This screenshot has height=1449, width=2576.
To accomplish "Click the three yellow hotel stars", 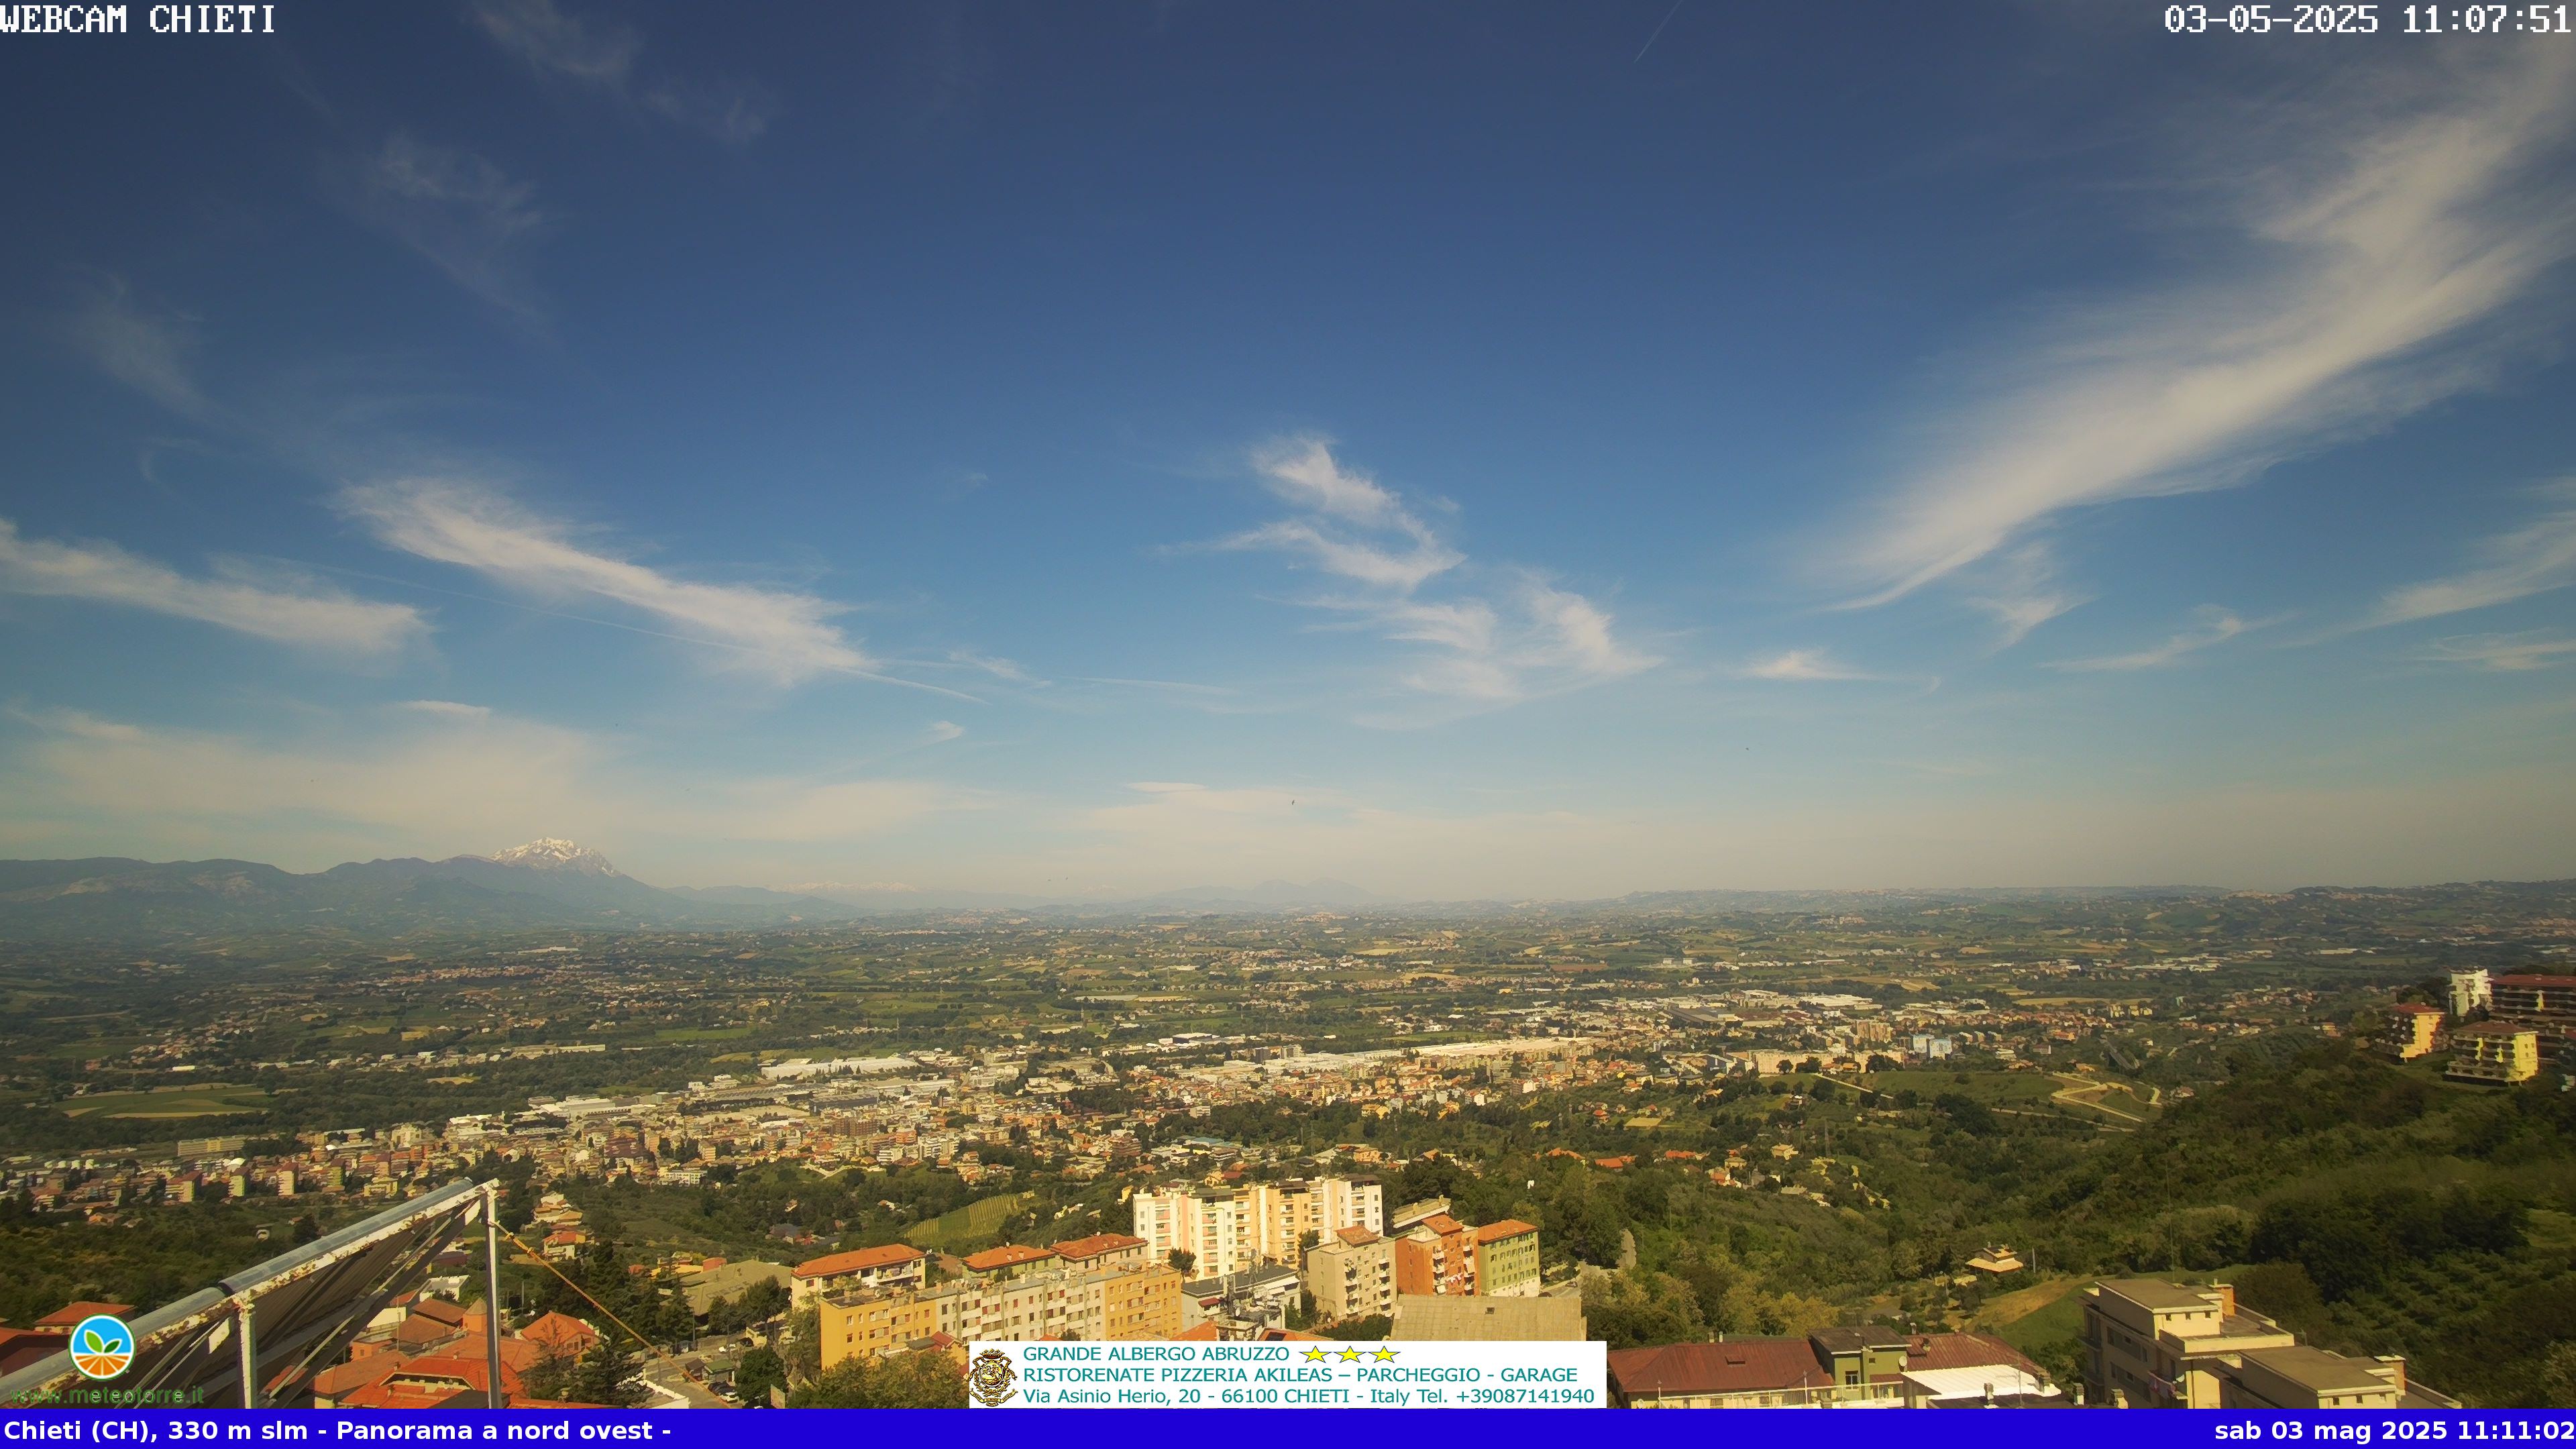I will point(1349,1354).
